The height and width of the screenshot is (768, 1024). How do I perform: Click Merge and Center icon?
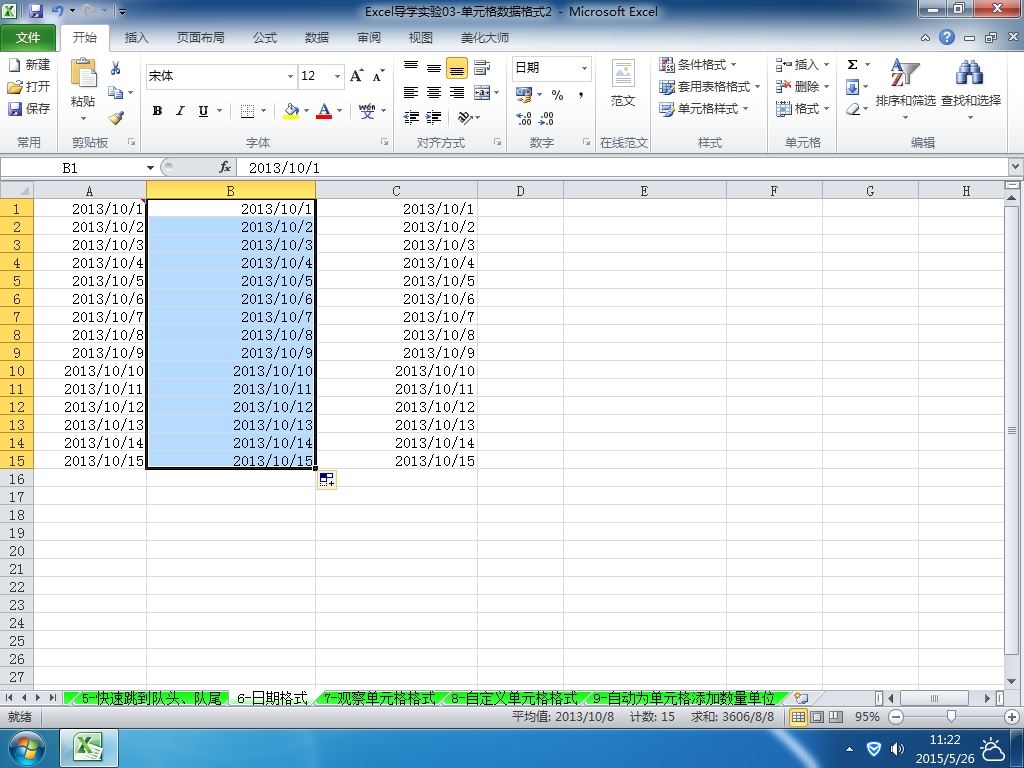pos(482,92)
